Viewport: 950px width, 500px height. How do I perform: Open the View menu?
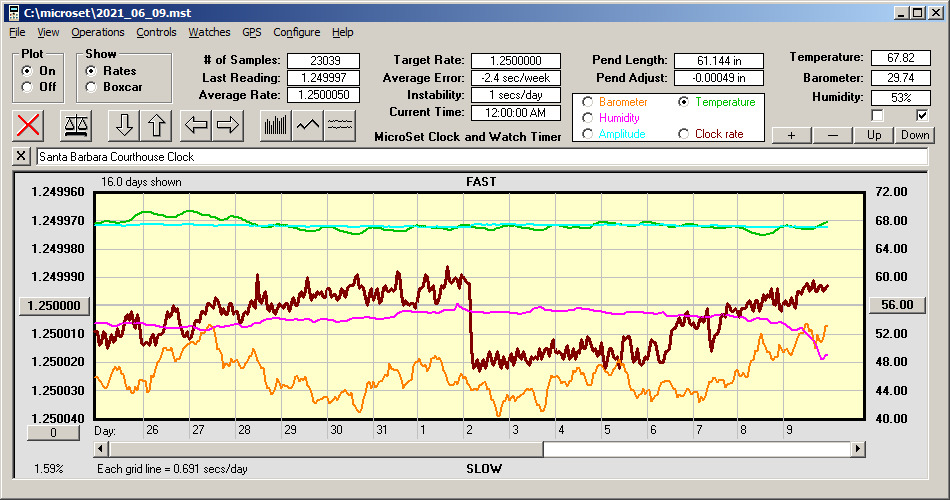(x=48, y=32)
